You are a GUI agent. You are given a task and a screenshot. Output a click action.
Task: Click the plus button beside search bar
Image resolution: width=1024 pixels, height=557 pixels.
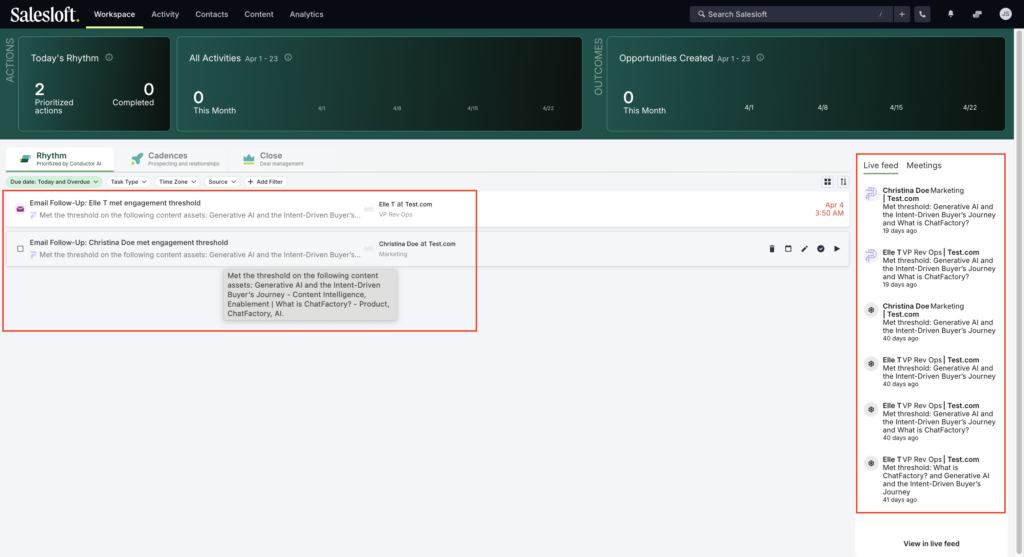(902, 14)
